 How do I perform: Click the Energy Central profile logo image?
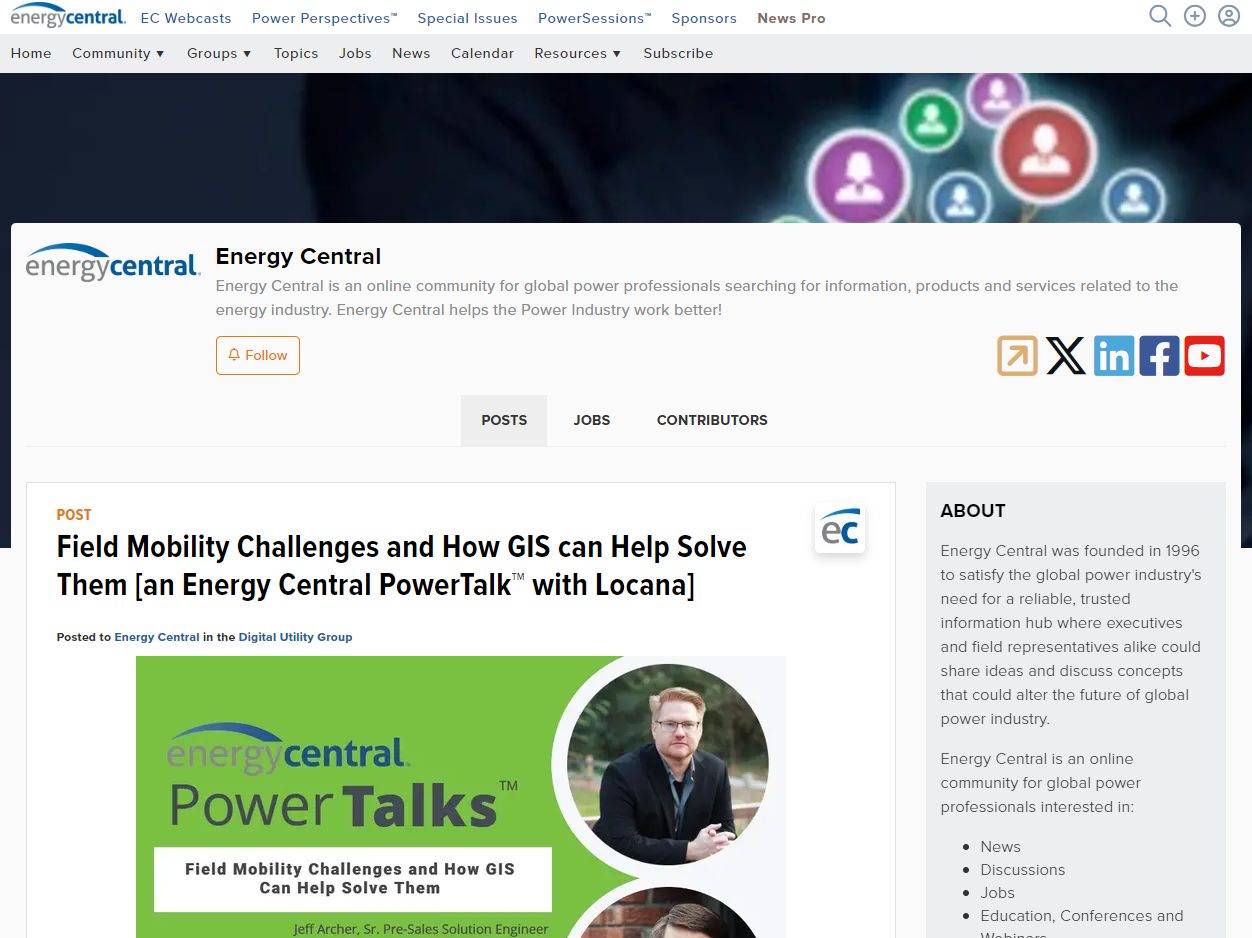113,263
